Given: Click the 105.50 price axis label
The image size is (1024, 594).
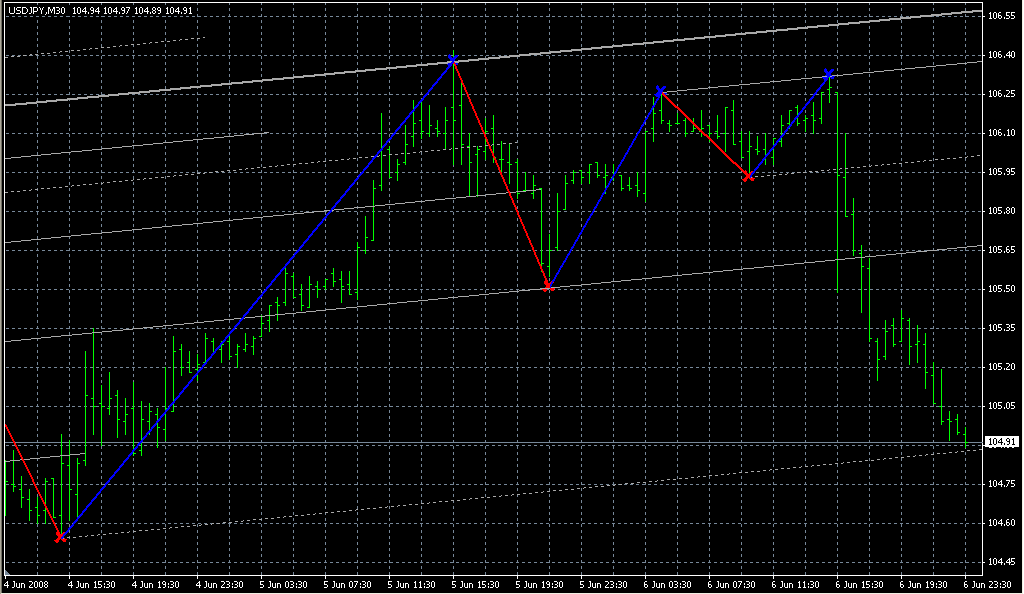Looking at the screenshot, I should (x=1001, y=289).
